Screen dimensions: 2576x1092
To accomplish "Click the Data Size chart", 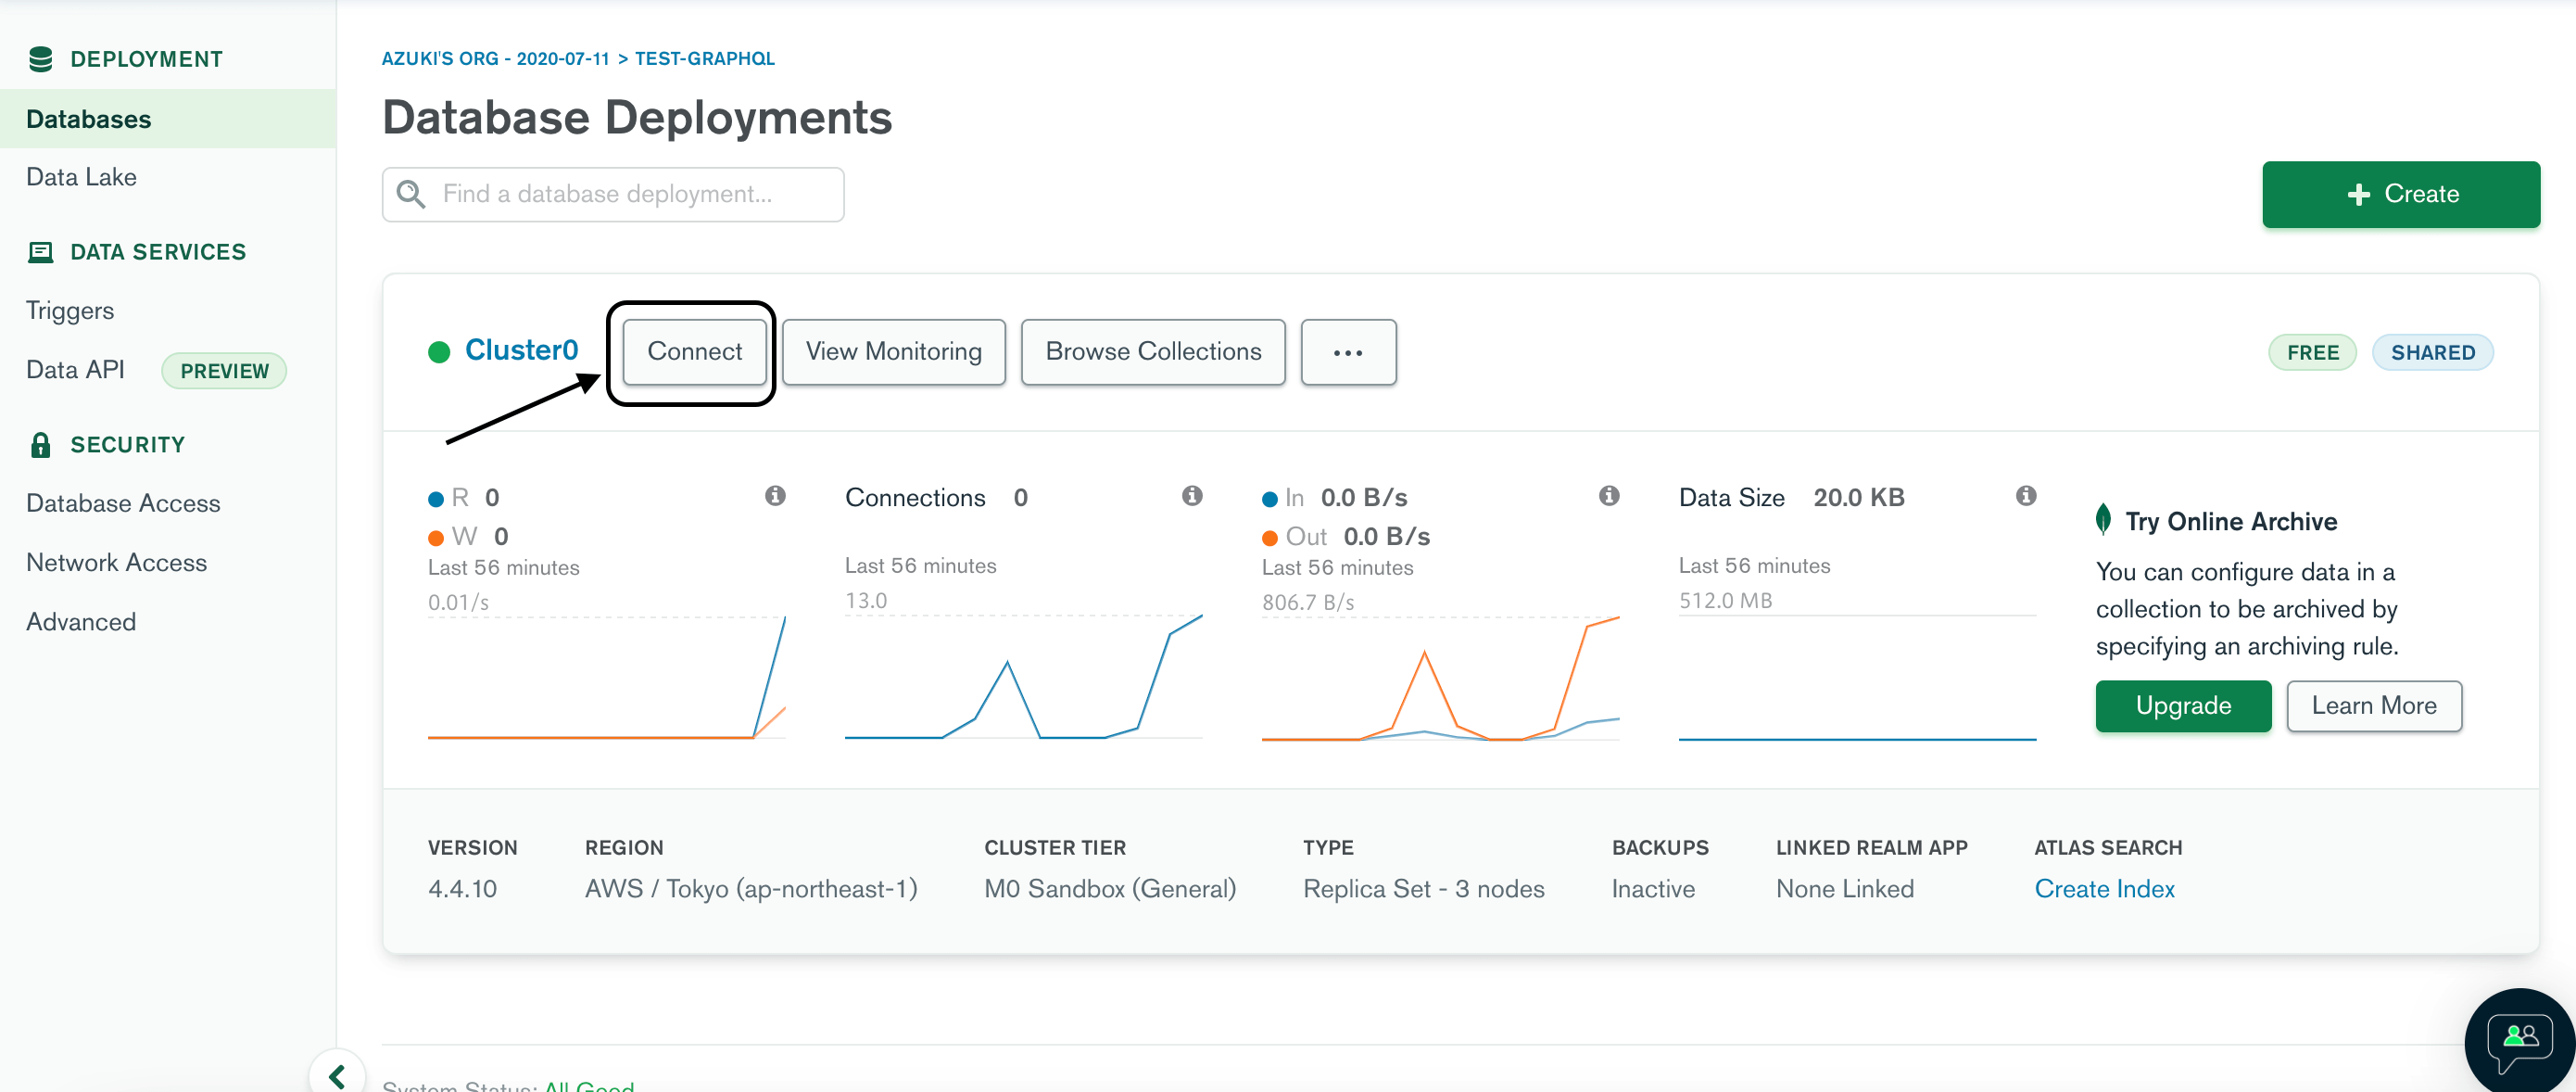I will [x=1857, y=677].
